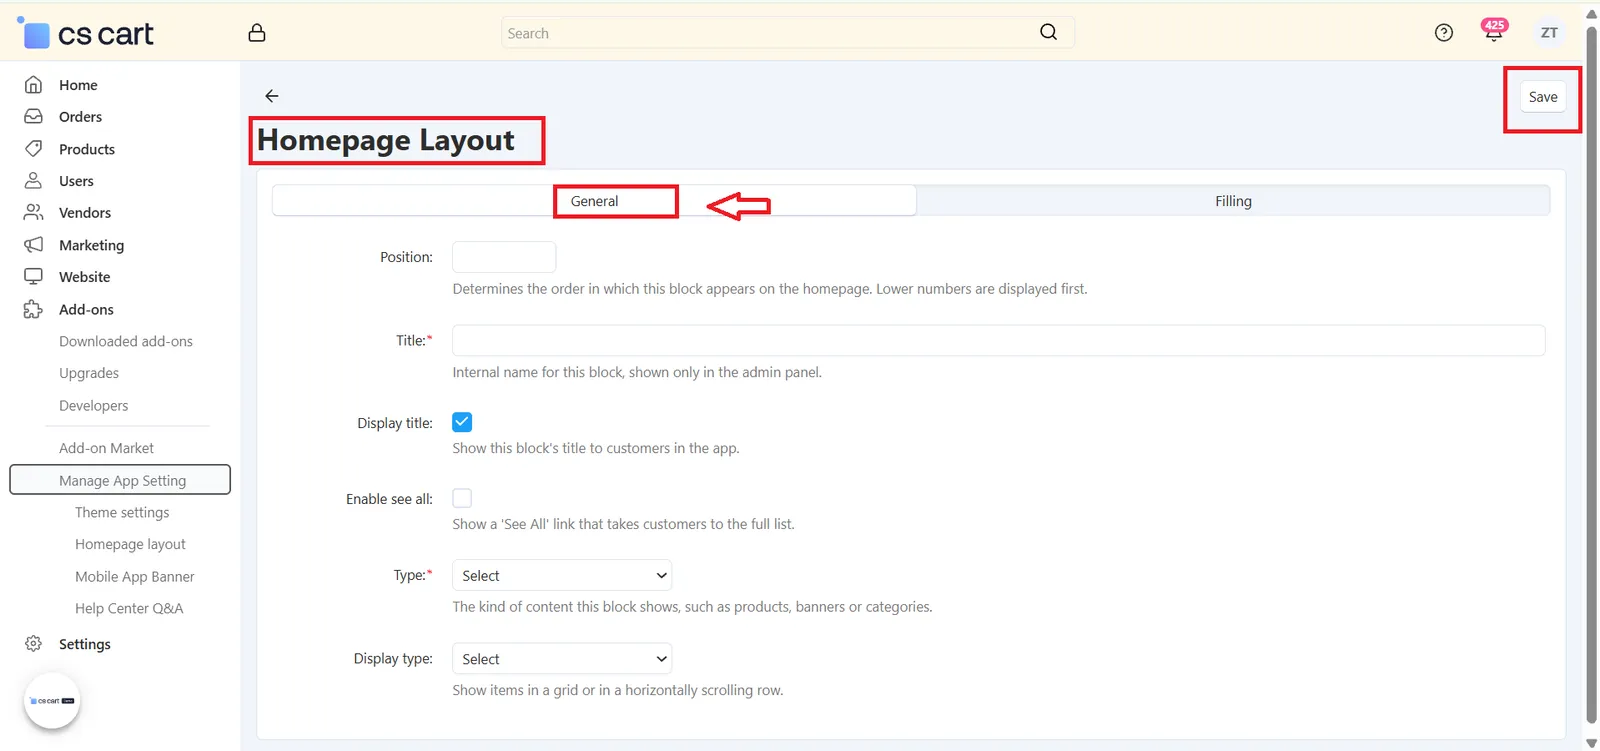Open the Upgrades link
This screenshot has height=751, width=1600.
pyautogui.click(x=89, y=373)
